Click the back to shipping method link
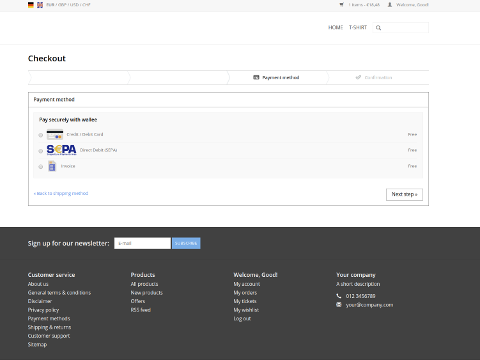 [x=61, y=193]
